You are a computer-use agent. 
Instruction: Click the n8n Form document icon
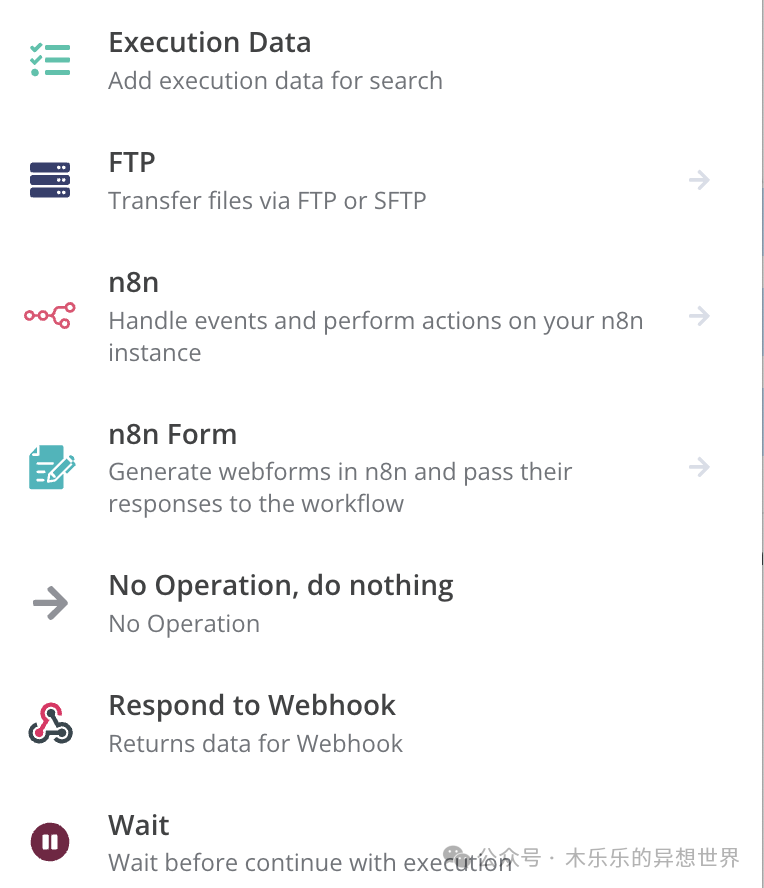click(52, 467)
